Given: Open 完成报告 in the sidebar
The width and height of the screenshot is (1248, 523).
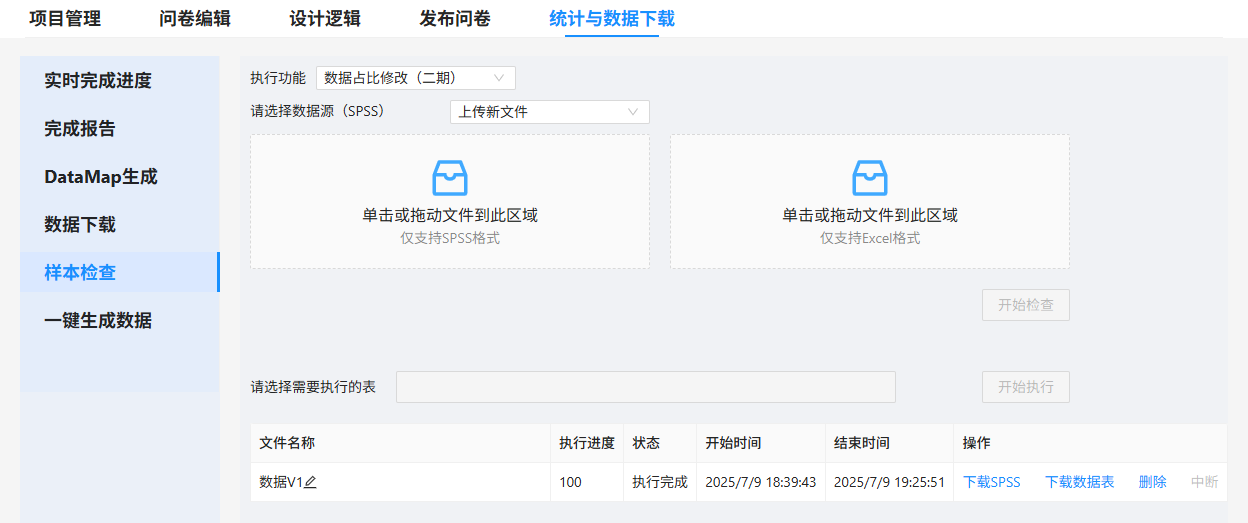Looking at the screenshot, I should tap(120, 129).
